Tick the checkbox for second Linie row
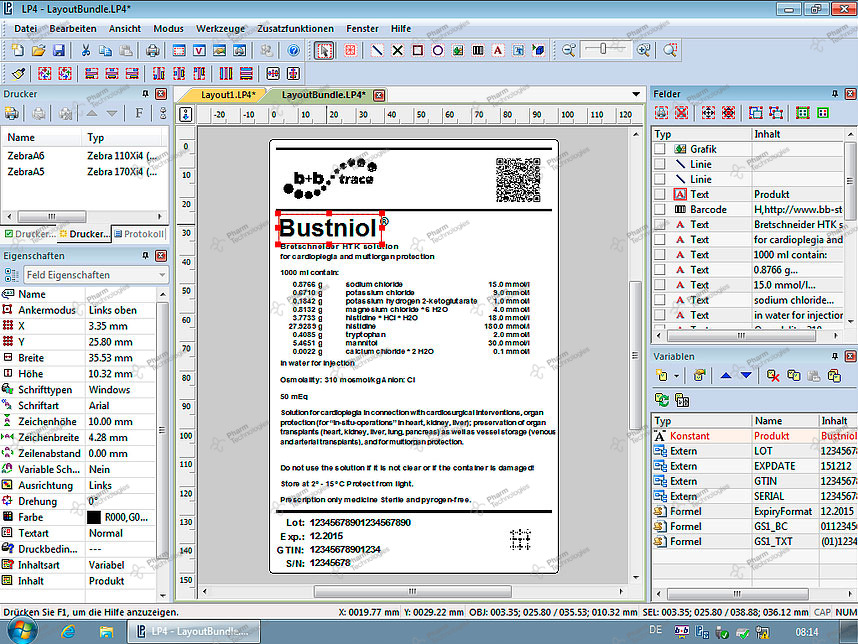858x644 pixels. [x=660, y=179]
